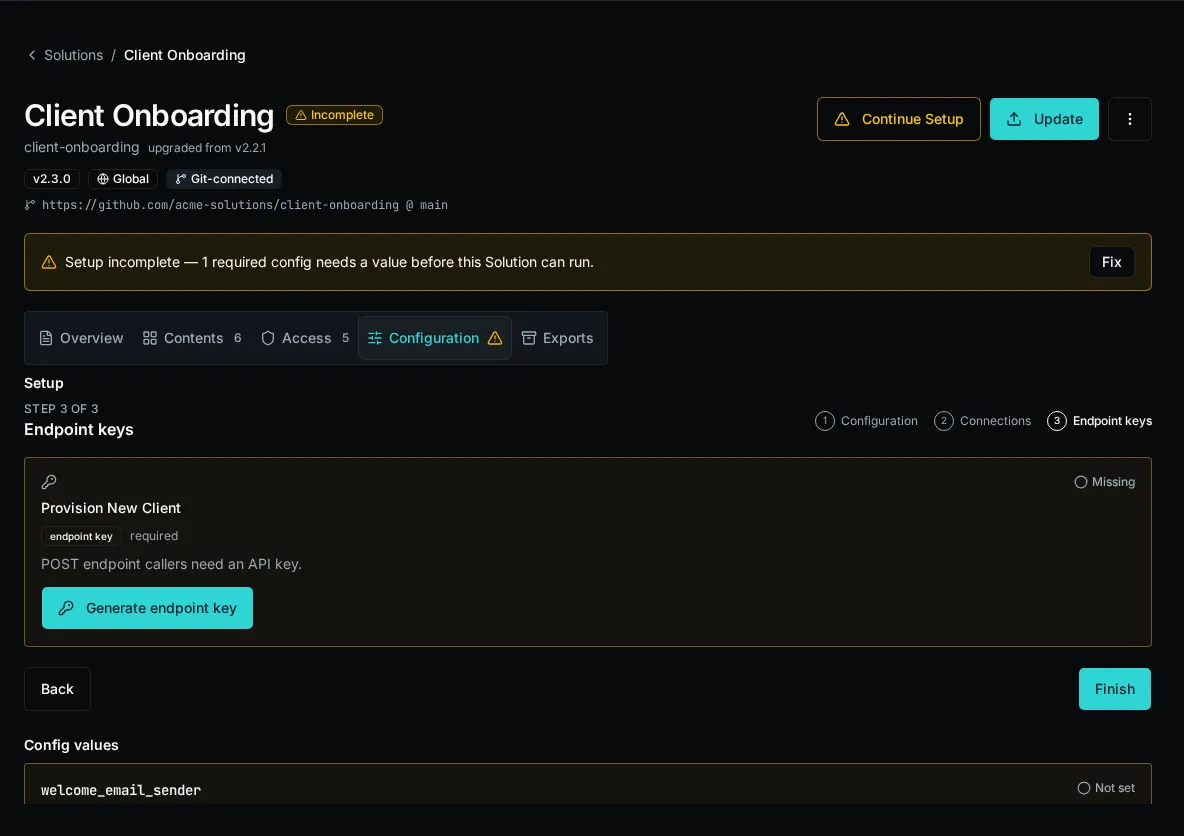The height and width of the screenshot is (836, 1184).
Task: Click the Global scope badge
Action: tap(123, 179)
